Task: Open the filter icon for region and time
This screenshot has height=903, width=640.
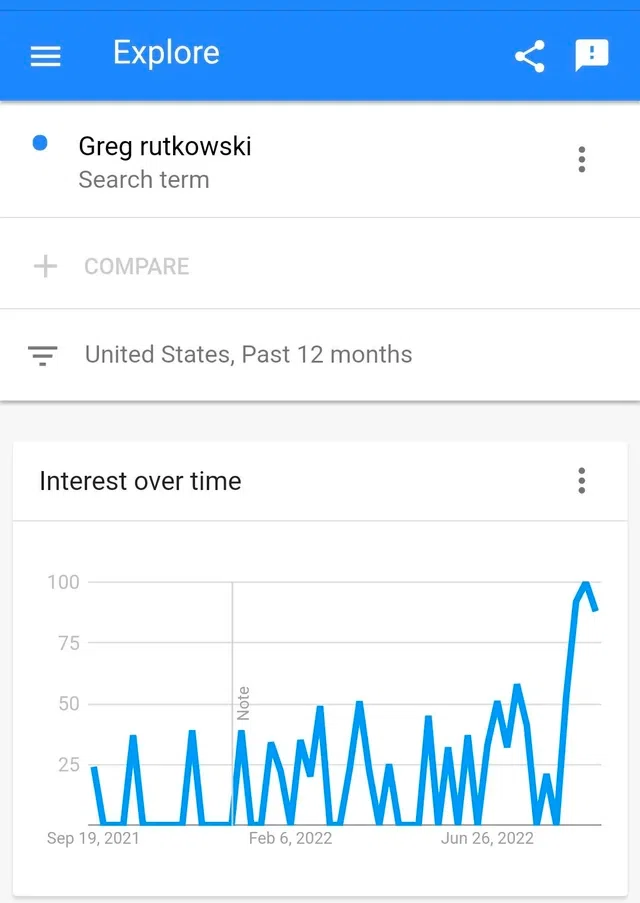Action: (43, 355)
